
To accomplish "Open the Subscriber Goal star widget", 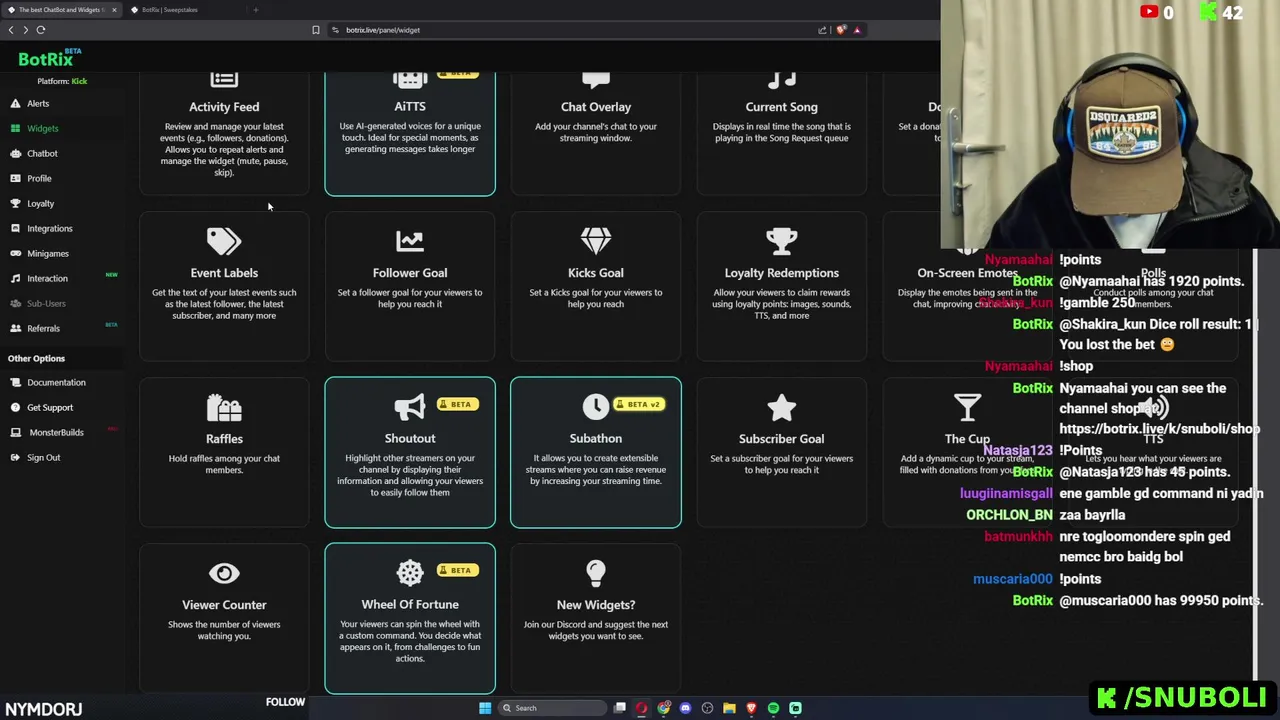I will (x=781, y=452).
